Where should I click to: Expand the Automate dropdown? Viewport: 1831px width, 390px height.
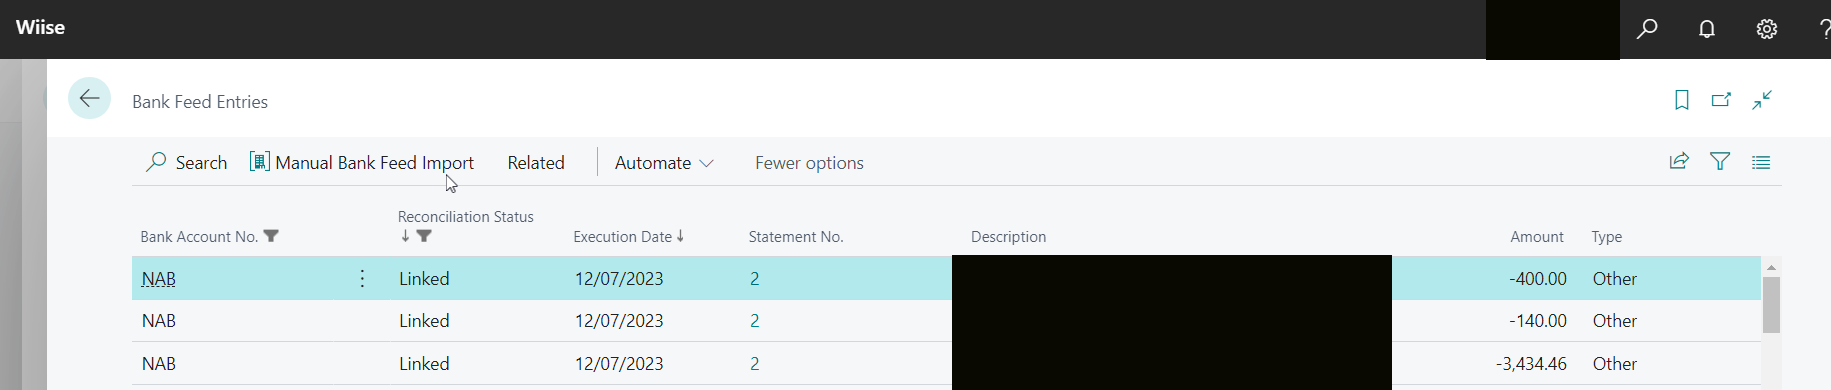tap(664, 163)
